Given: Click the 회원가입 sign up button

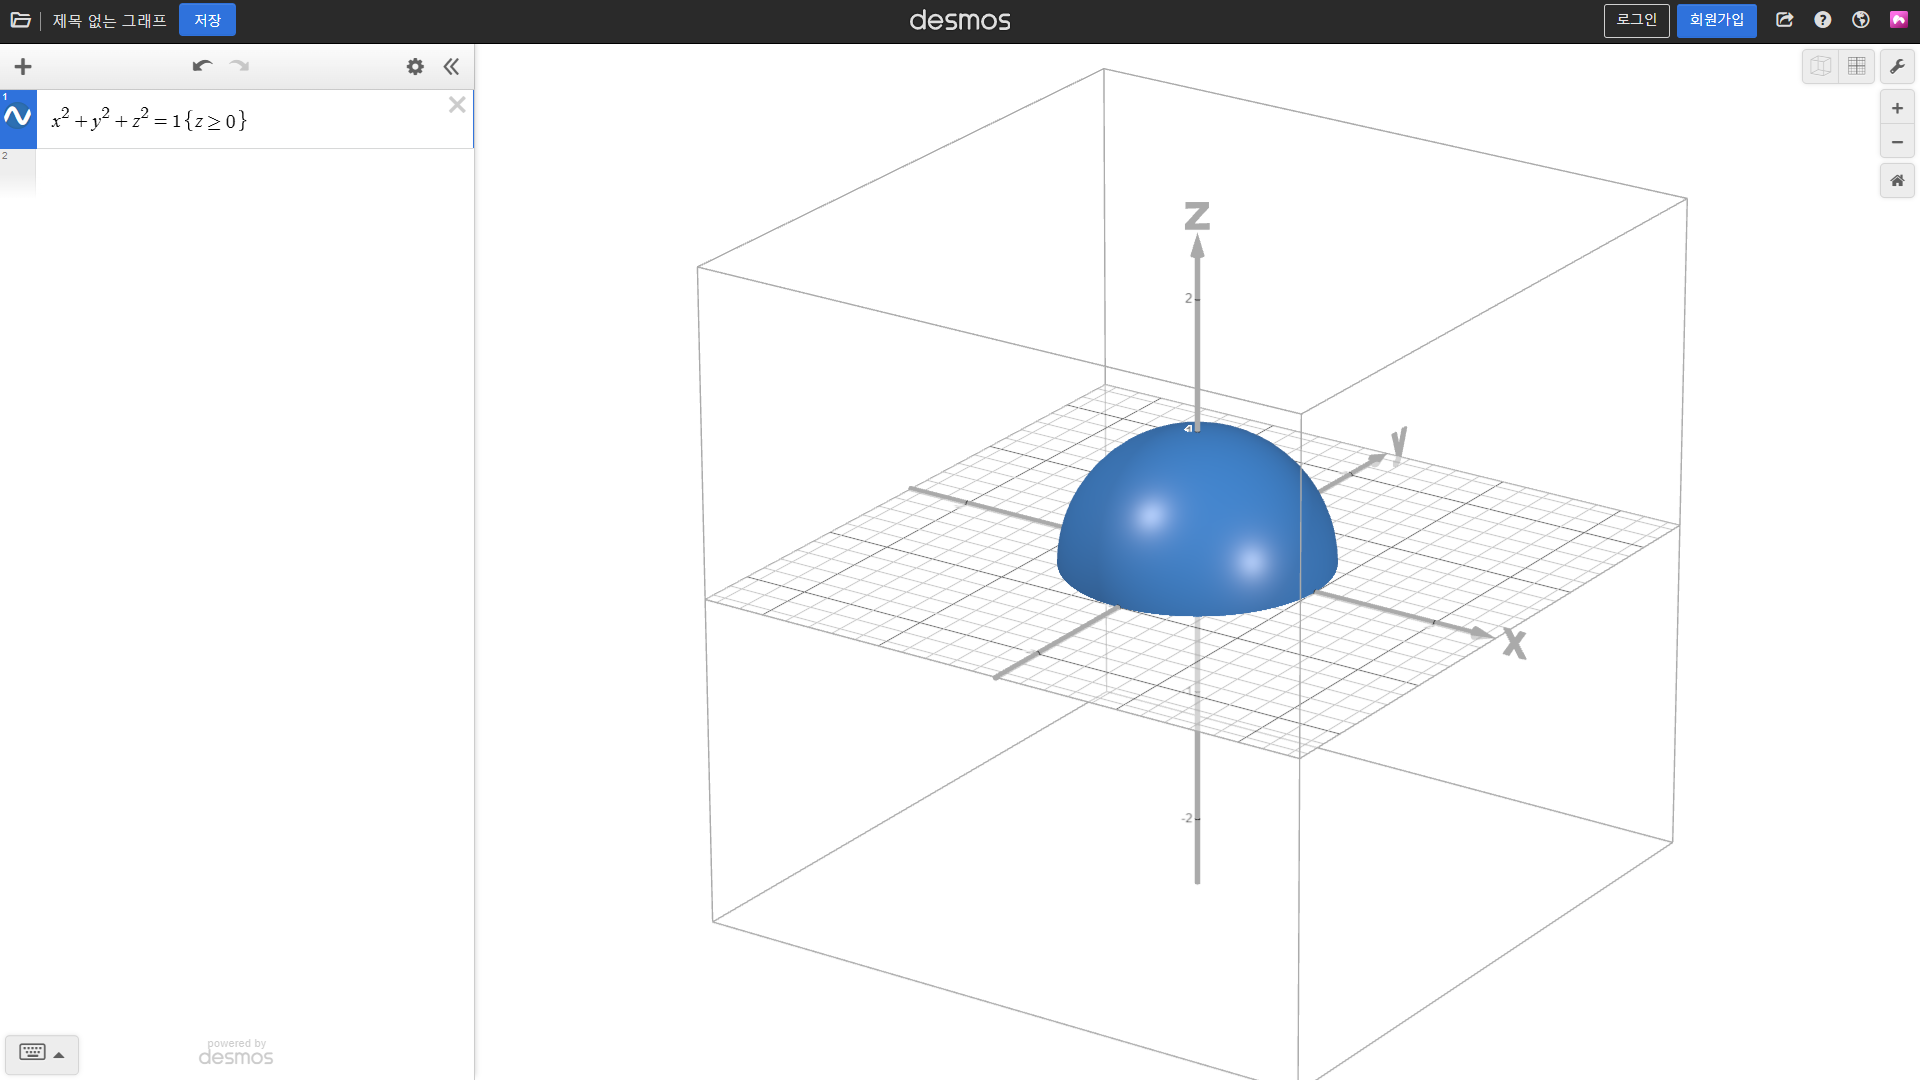Looking at the screenshot, I should [1716, 20].
